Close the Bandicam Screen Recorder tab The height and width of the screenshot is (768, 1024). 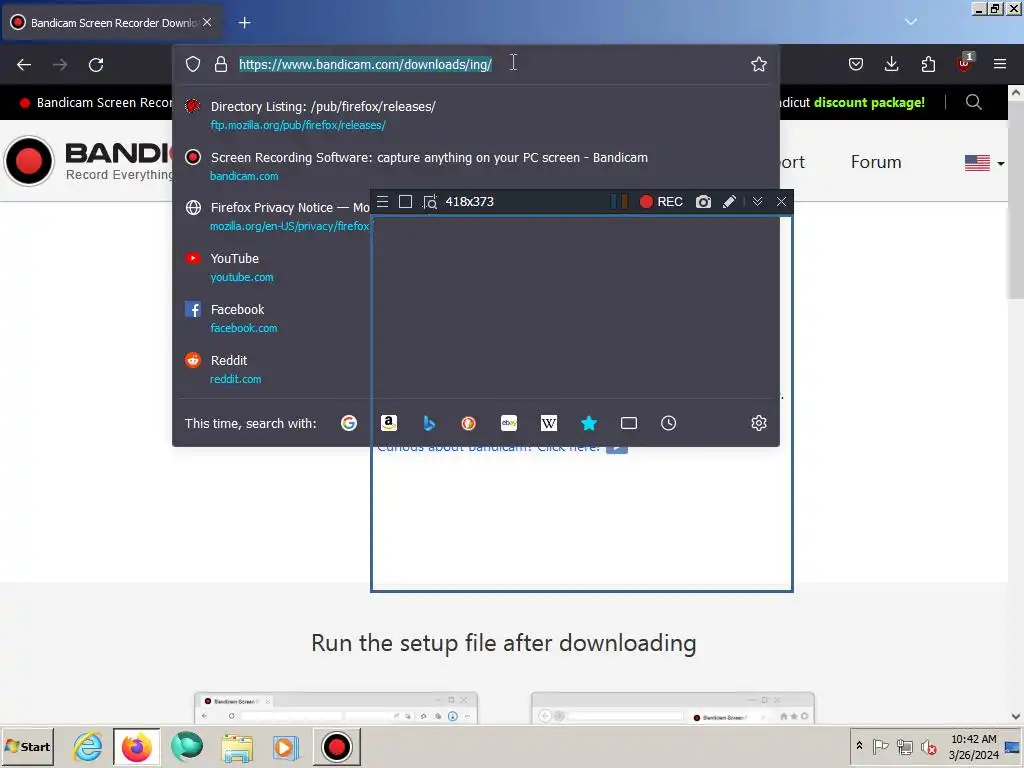click(x=207, y=22)
